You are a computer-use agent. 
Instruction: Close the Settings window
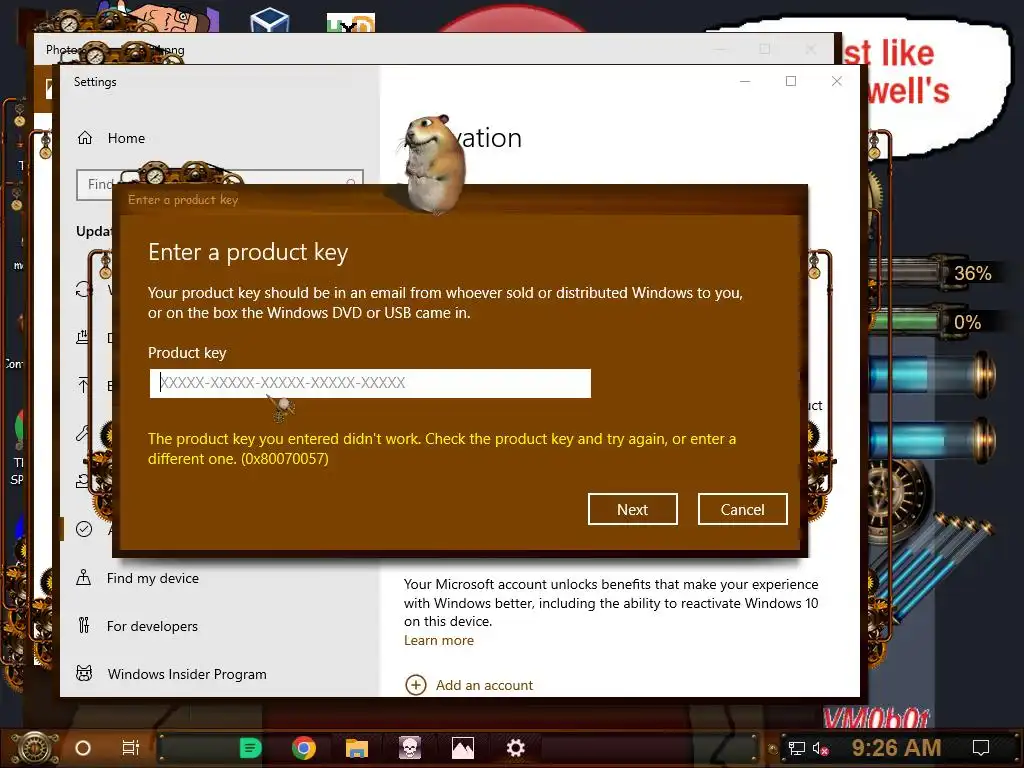pyautogui.click(x=837, y=81)
